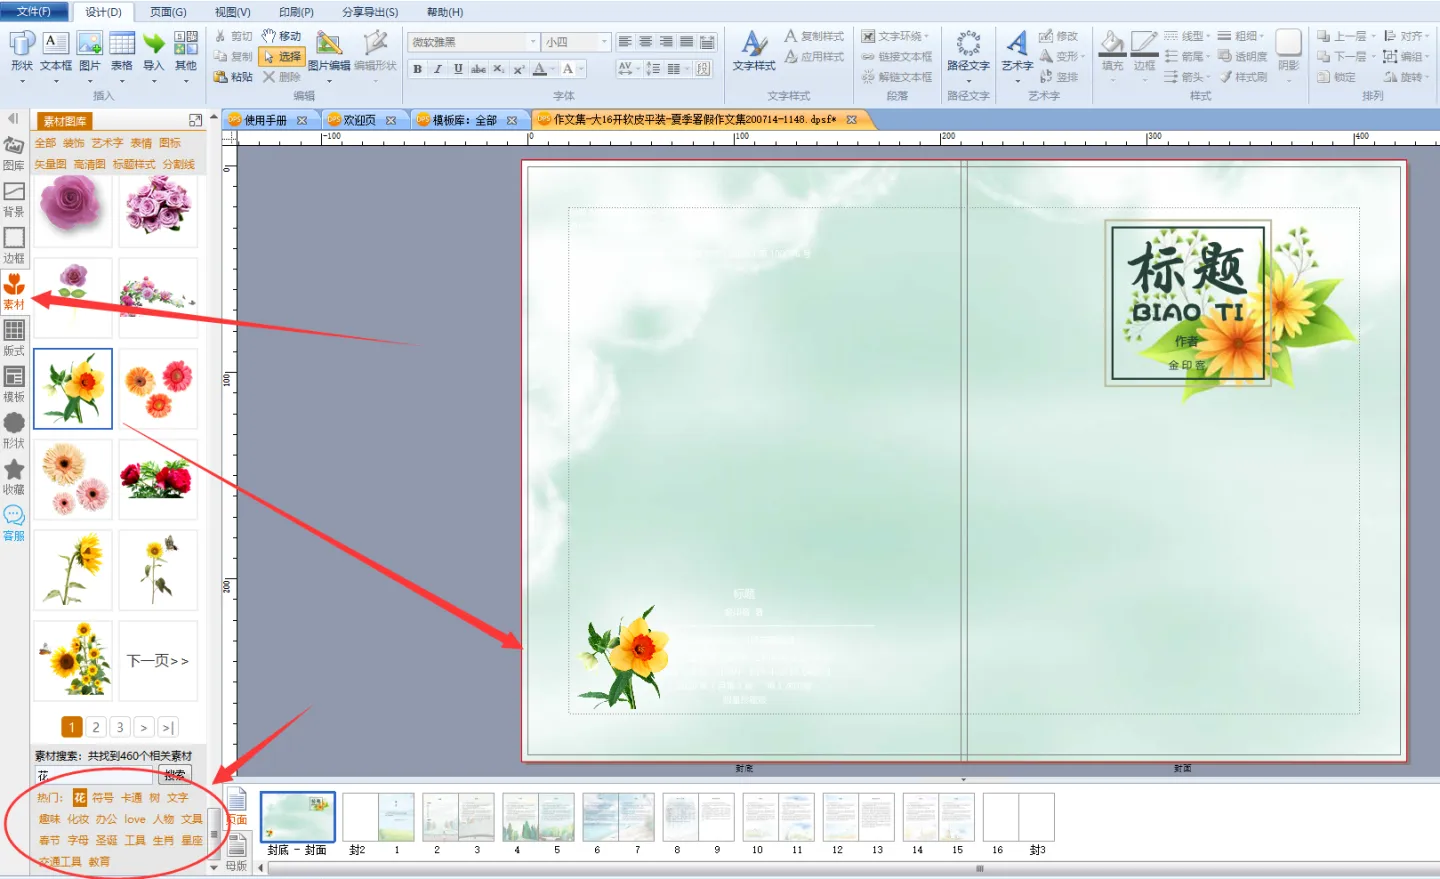Image resolution: width=1440 pixels, height=879 pixels.
Task: Open the 文字样式 text style tool
Action: pos(754,51)
